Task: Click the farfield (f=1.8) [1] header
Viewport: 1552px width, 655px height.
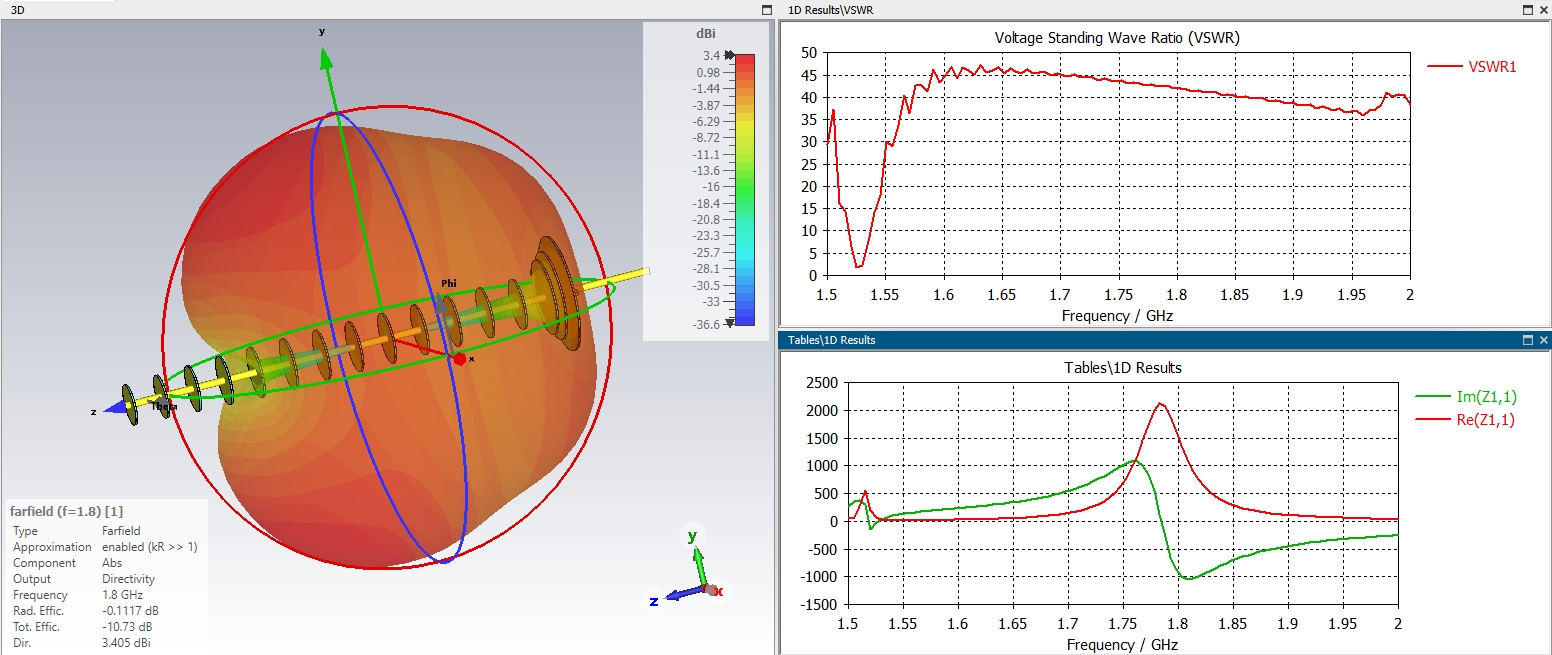Action: [x=66, y=512]
